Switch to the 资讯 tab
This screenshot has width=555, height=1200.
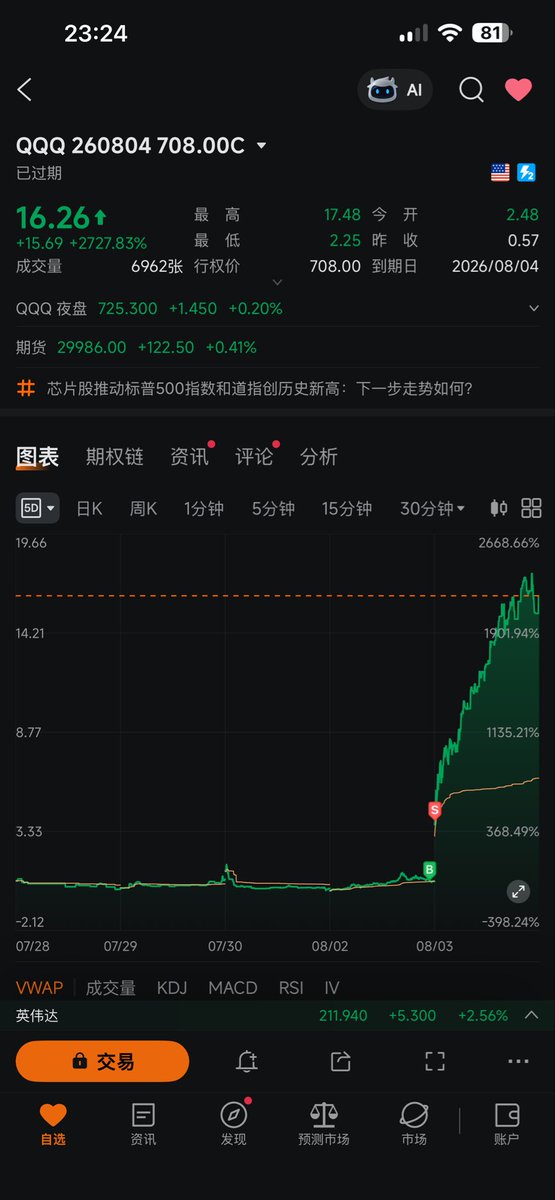click(x=189, y=457)
